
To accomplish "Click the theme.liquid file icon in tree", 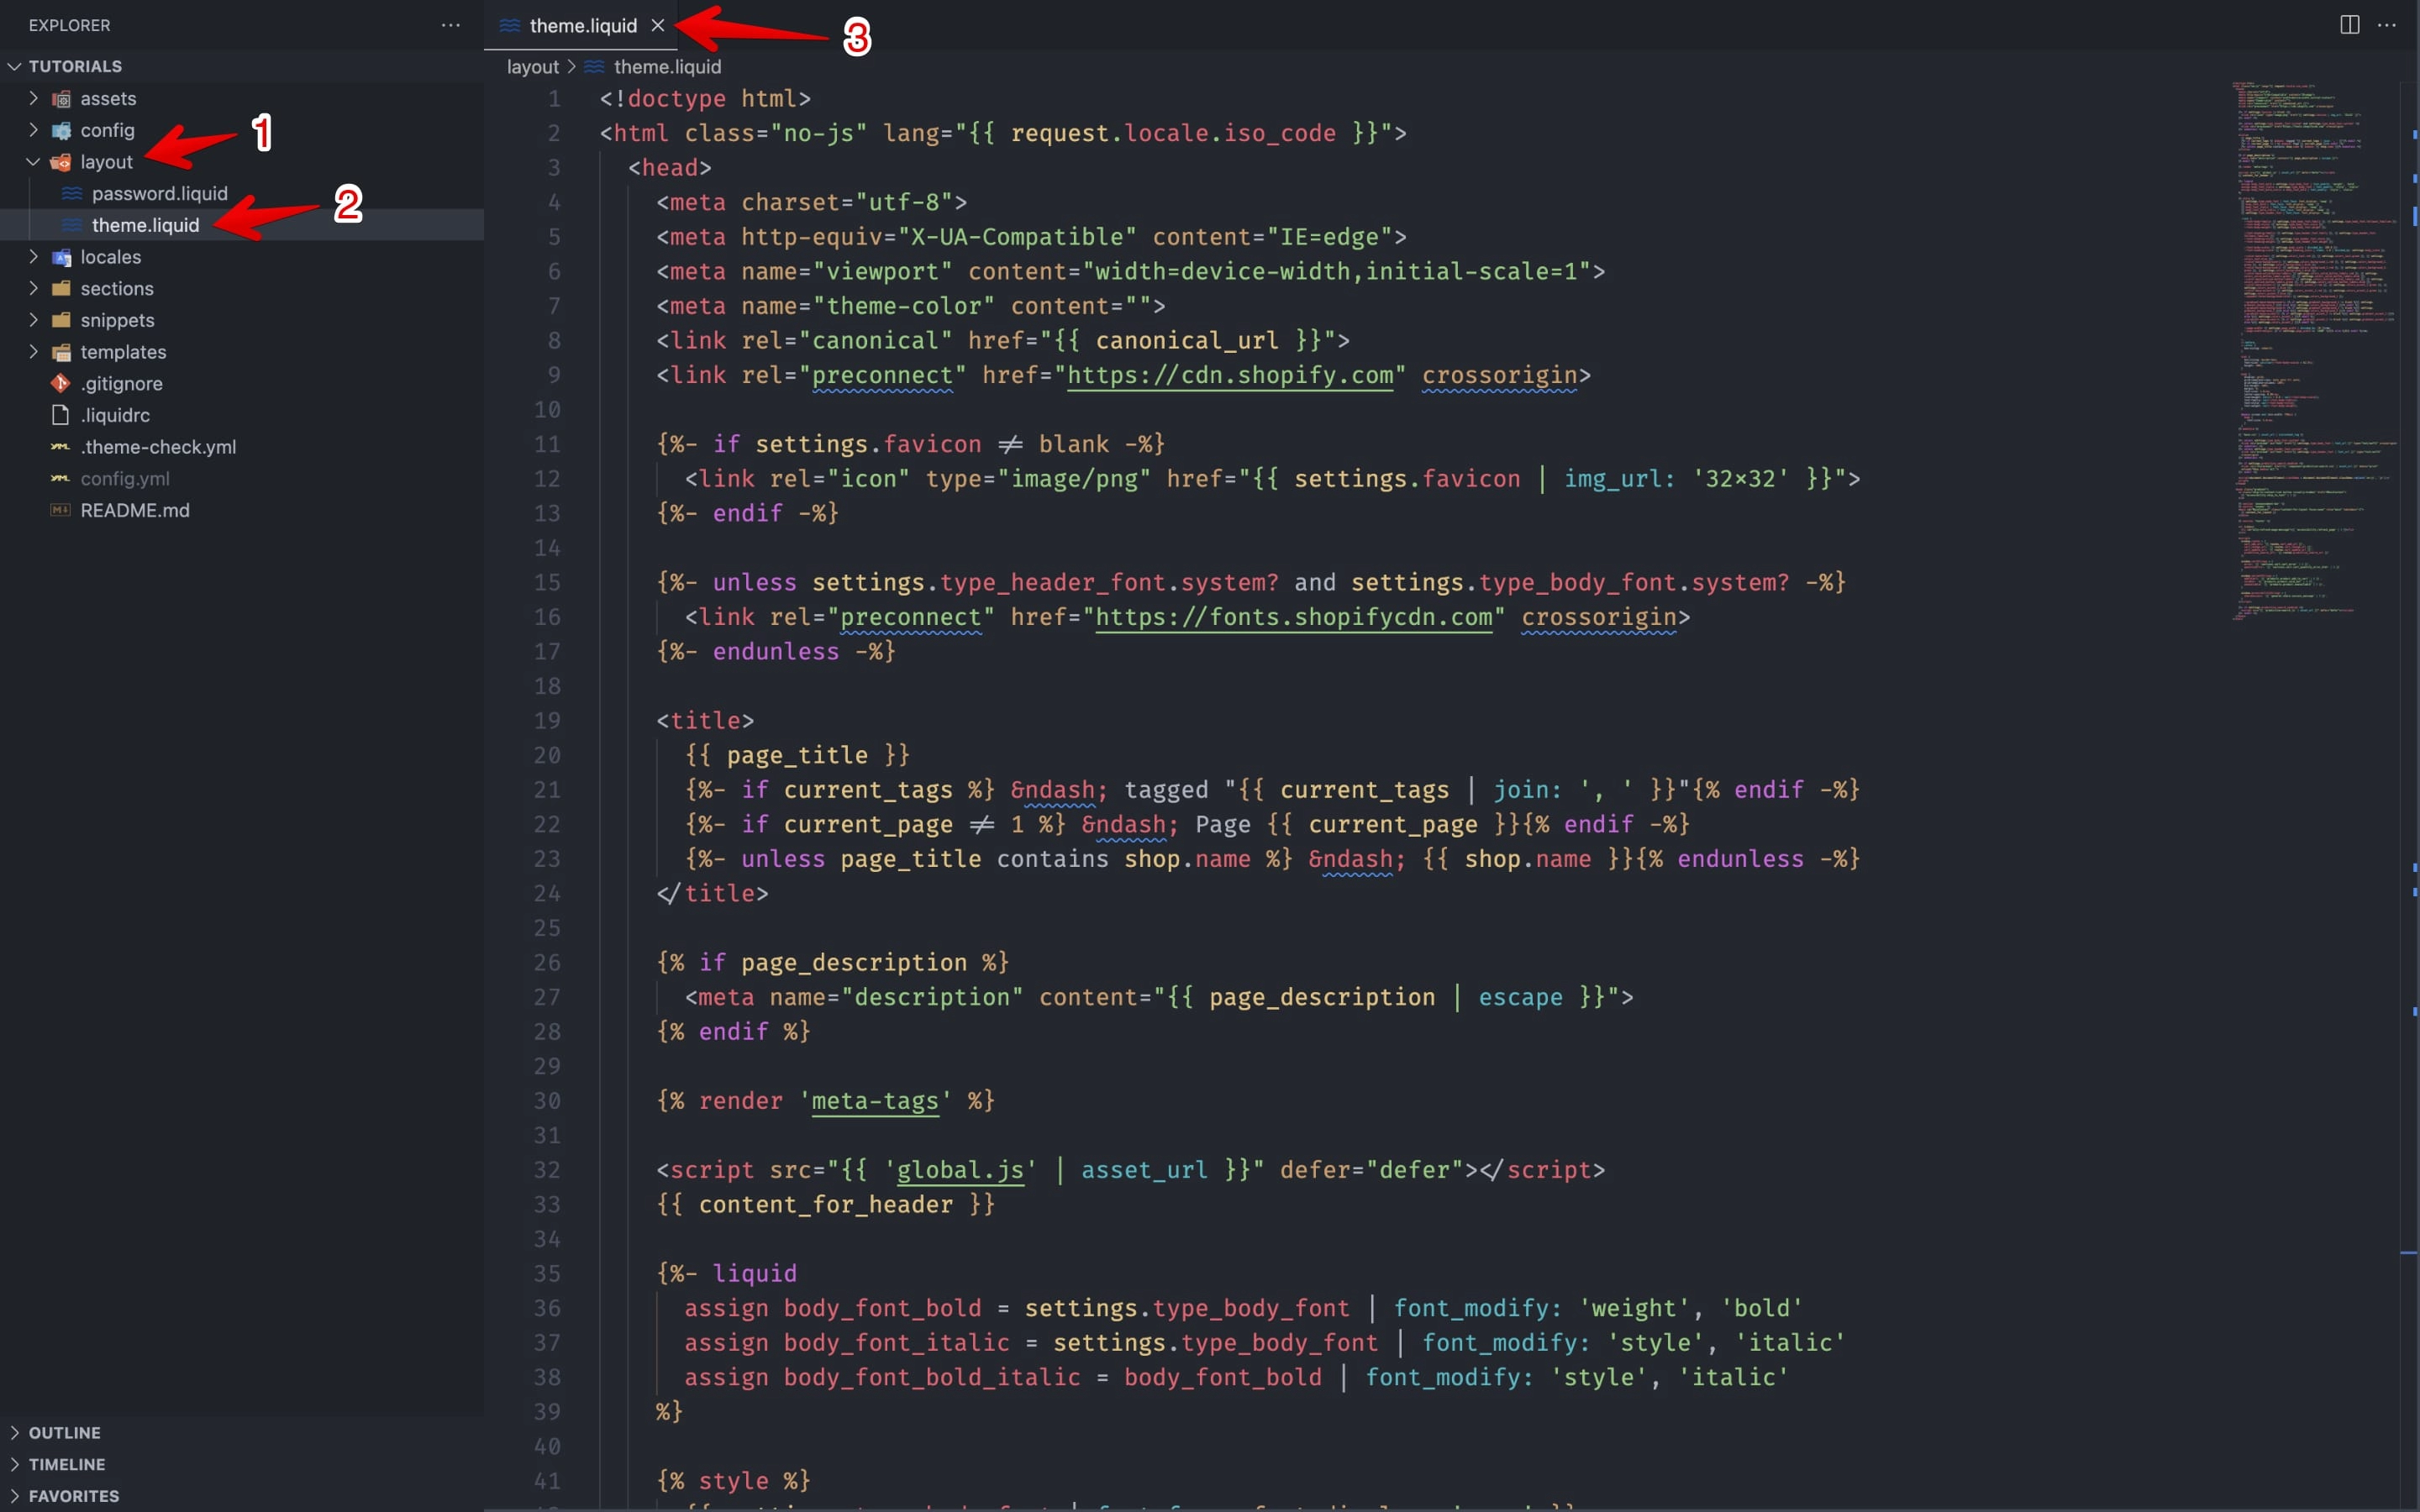I will point(72,225).
